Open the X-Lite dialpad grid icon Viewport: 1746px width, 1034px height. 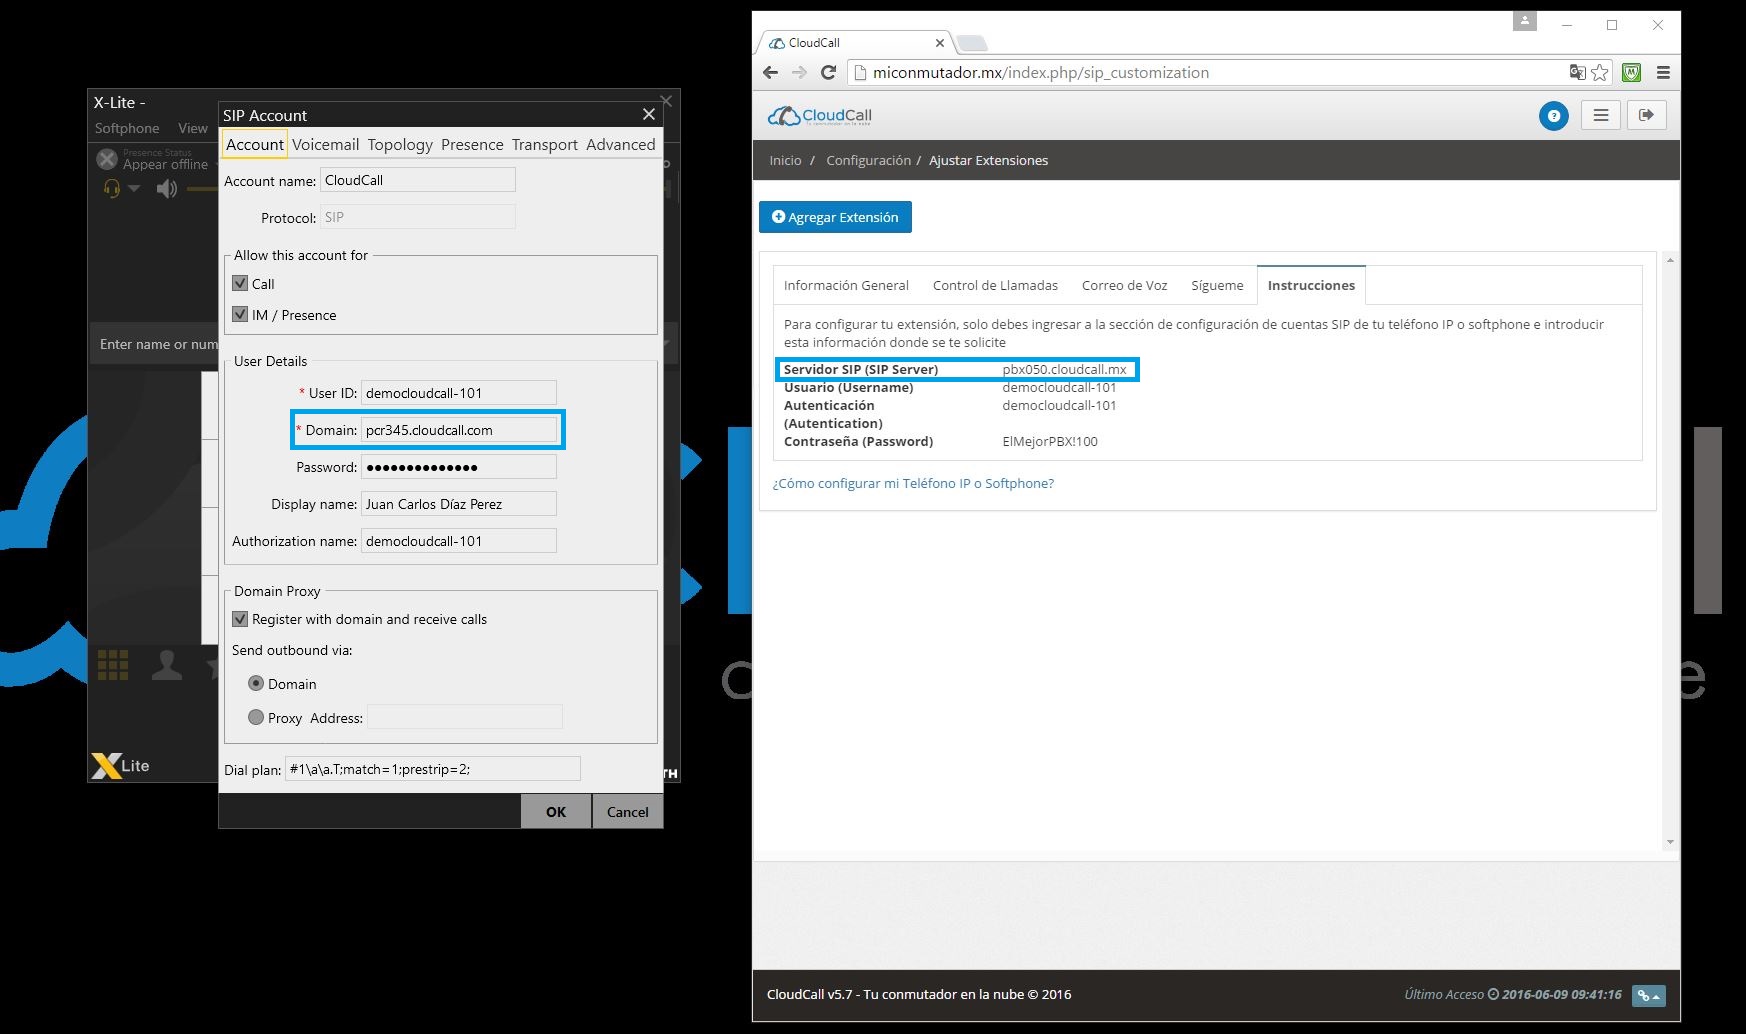click(112, 665)
